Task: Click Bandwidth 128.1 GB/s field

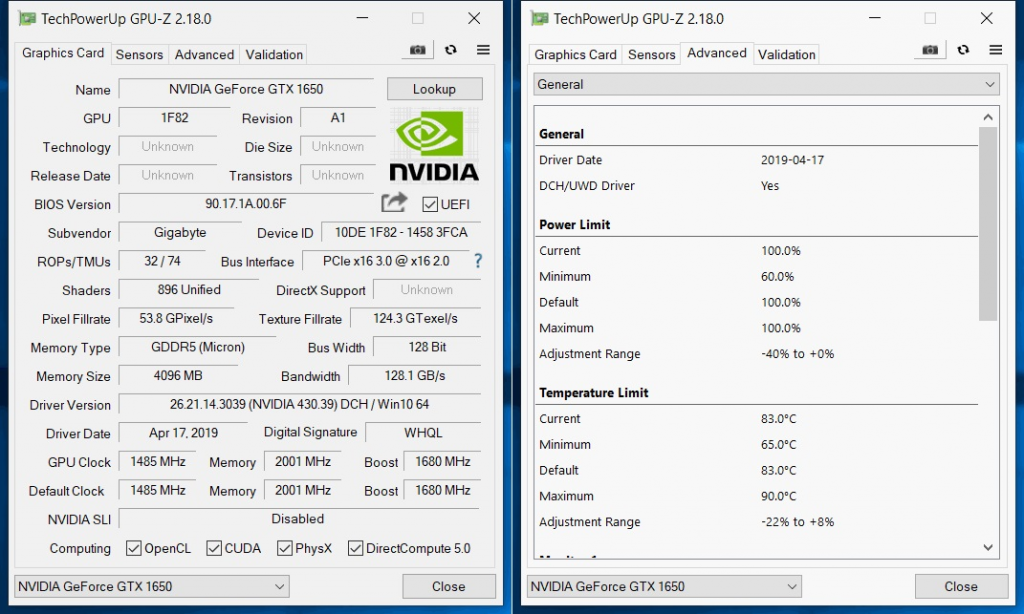Action: coord(415,376)
